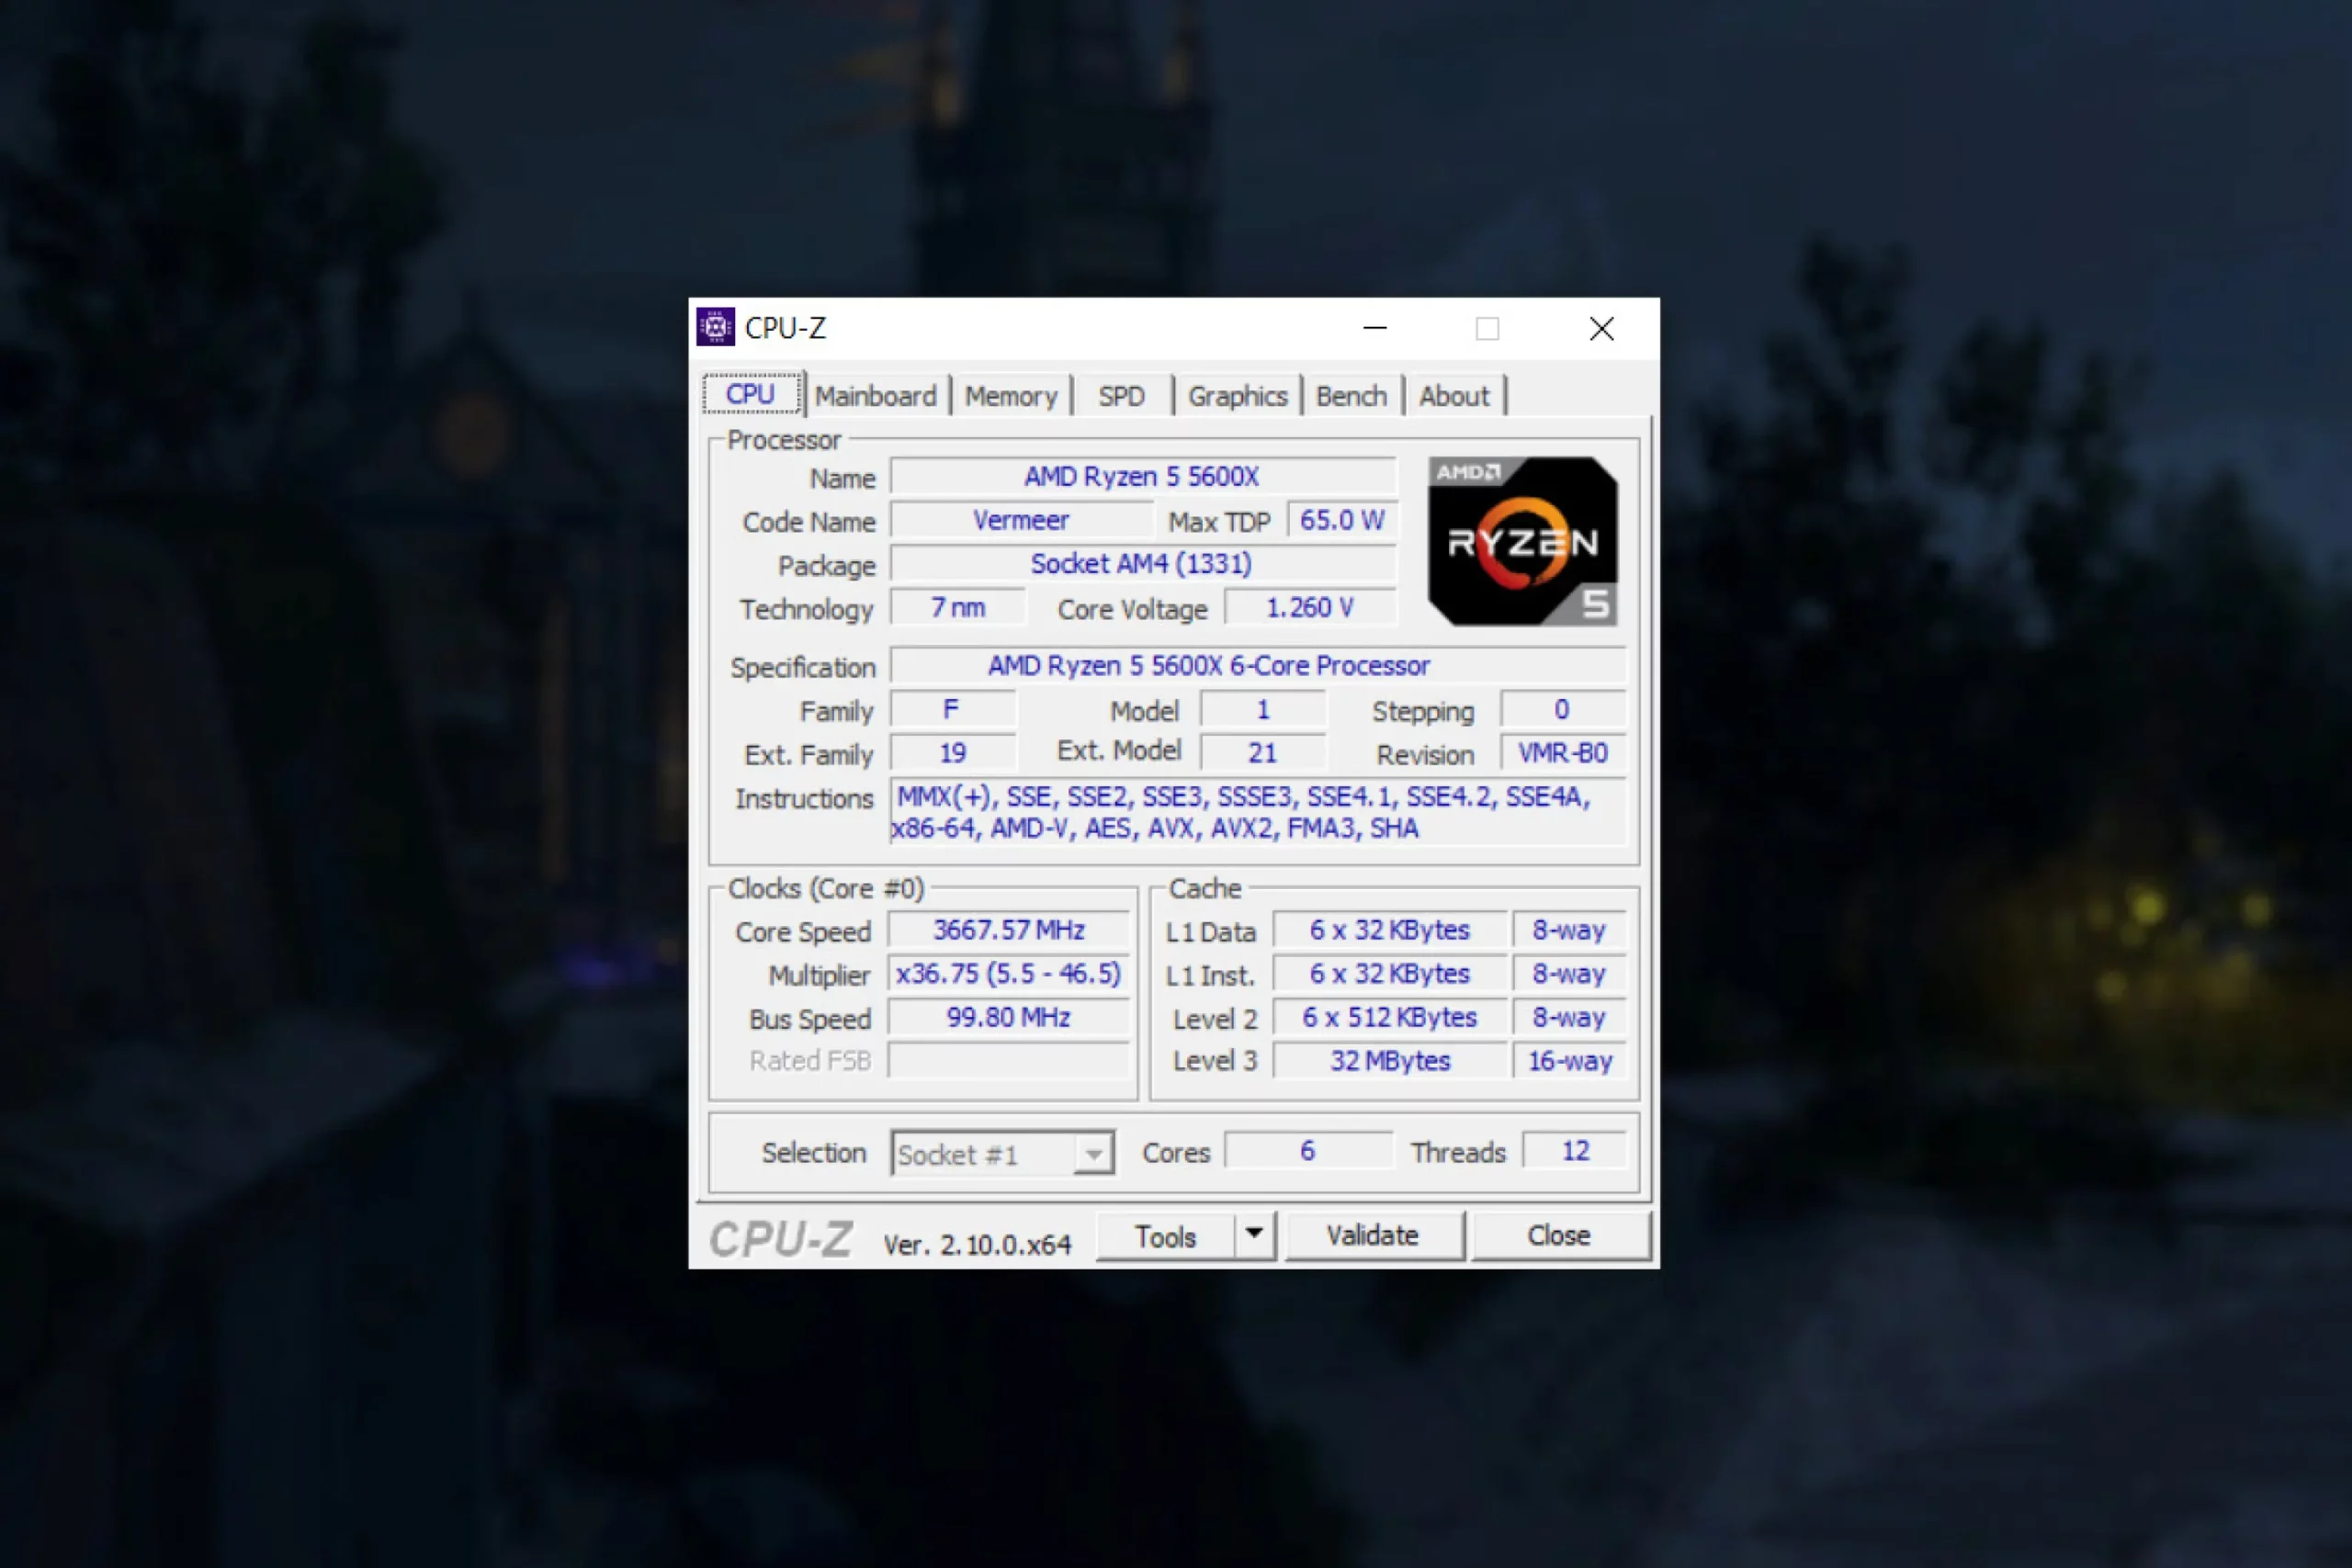2352x1568 pixels.
Task: Open the Tools dropdown arrow
Action: pyautogui.click(x=1254, y=1235)
